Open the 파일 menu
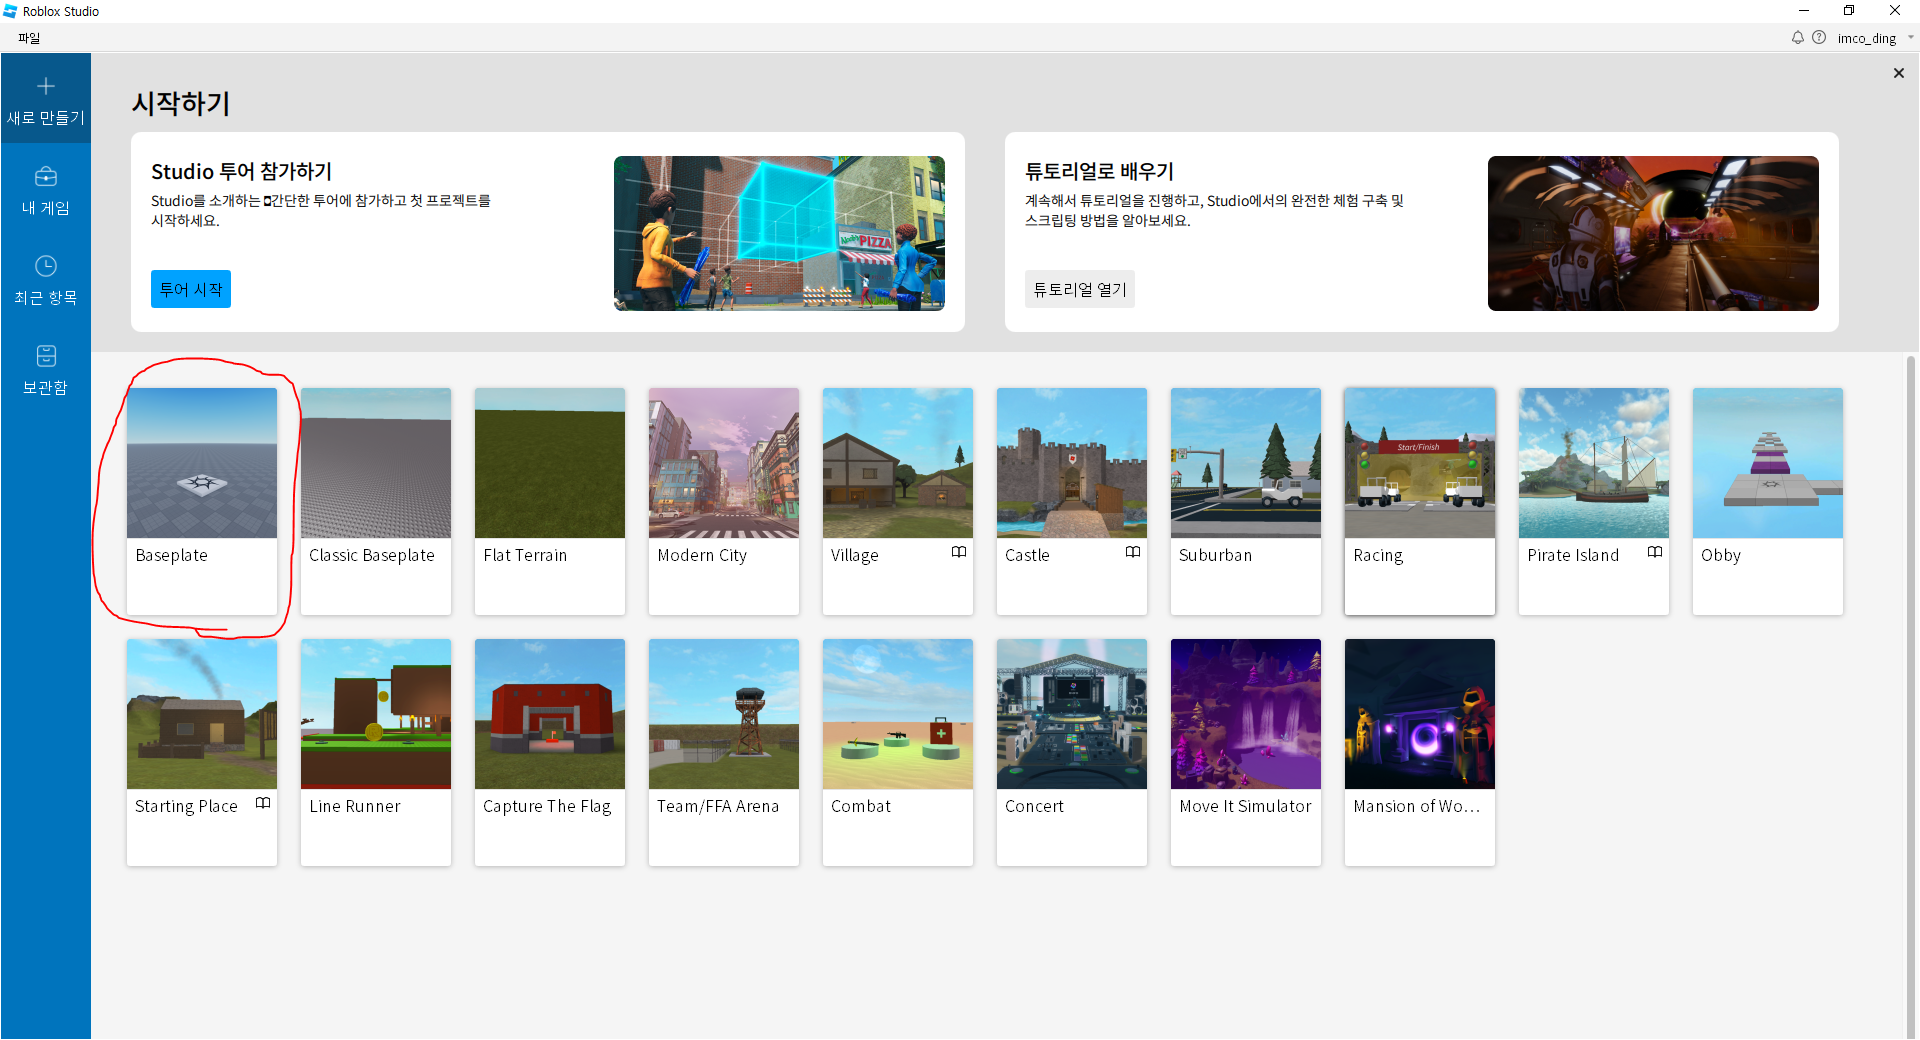The image size is (1920, 1040). click(x=29, y=38)
